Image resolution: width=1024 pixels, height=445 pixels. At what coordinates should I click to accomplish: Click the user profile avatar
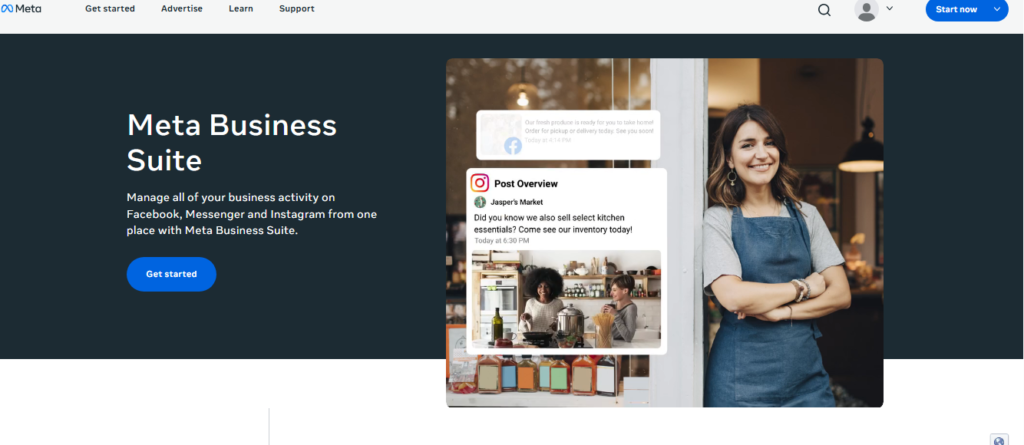click(867, 10)
